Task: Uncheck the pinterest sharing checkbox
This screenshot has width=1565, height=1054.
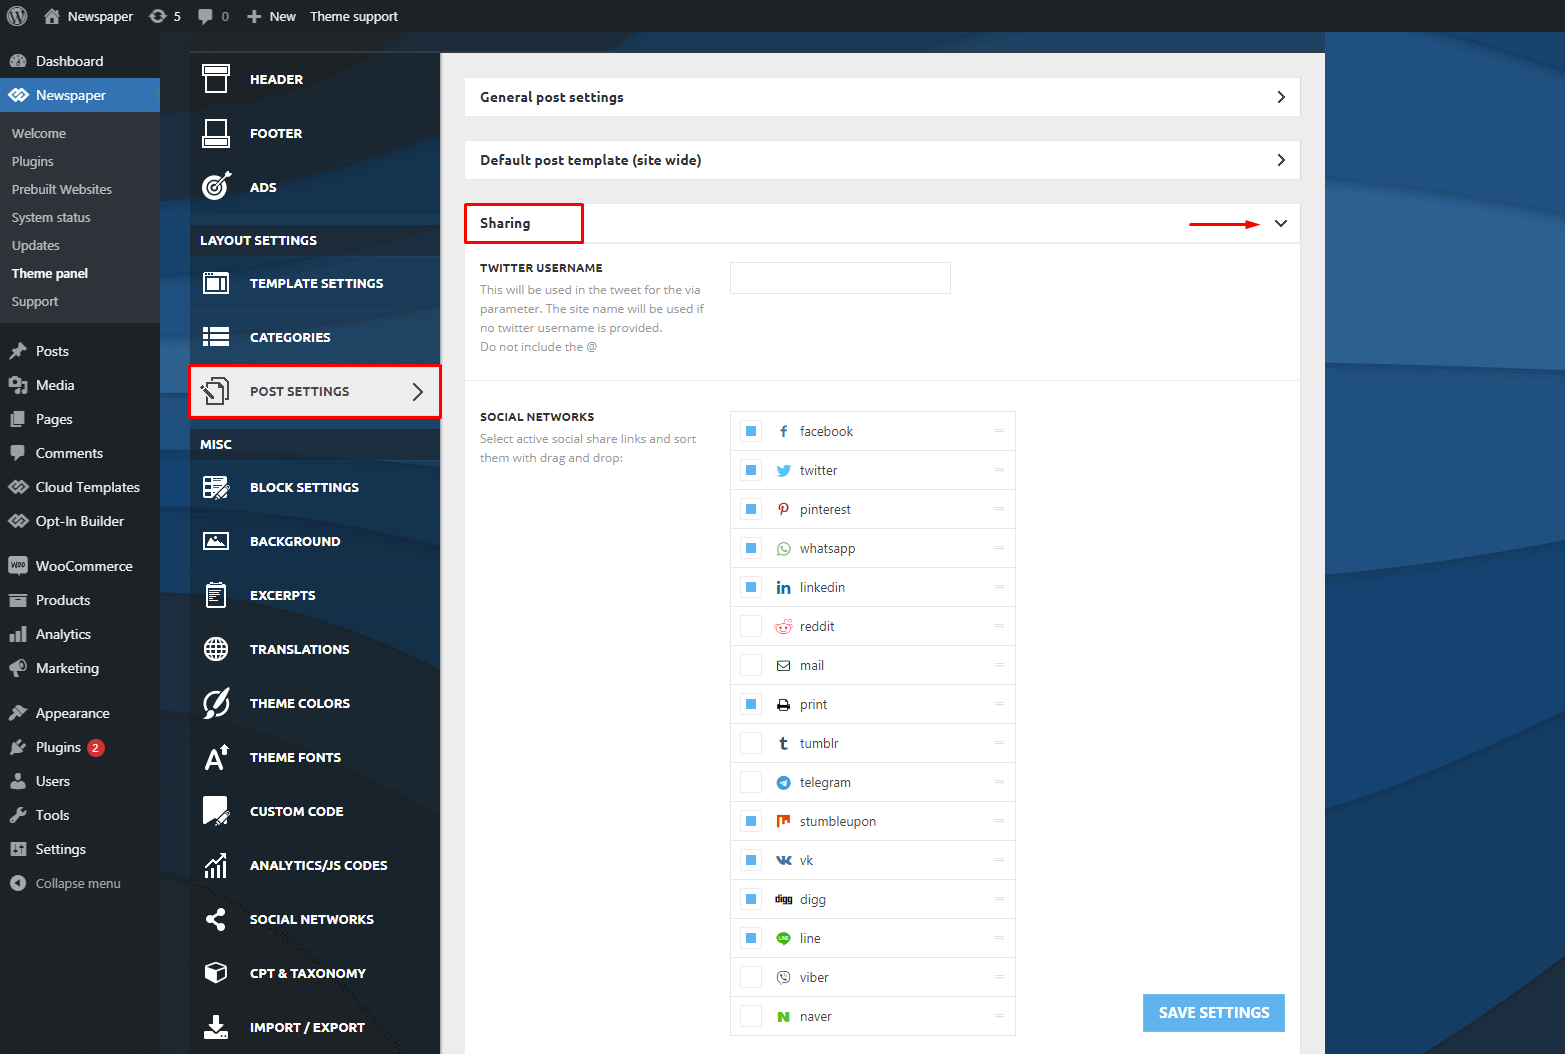Action: coord(751,509)
